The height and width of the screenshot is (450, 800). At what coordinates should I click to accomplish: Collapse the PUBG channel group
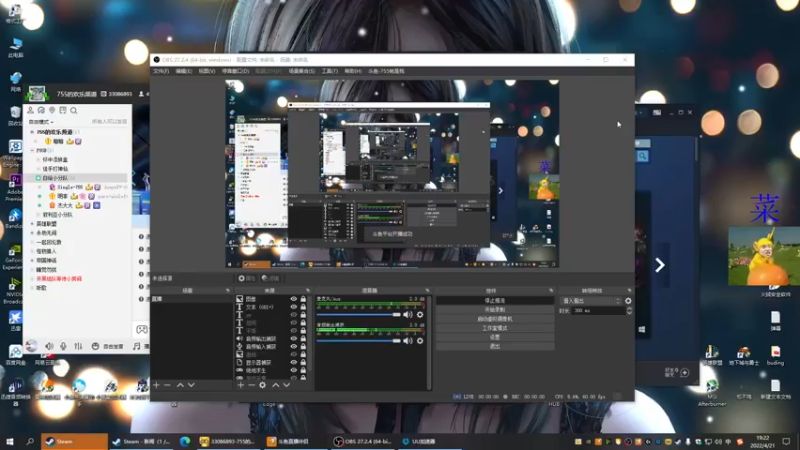coord(32,151)
